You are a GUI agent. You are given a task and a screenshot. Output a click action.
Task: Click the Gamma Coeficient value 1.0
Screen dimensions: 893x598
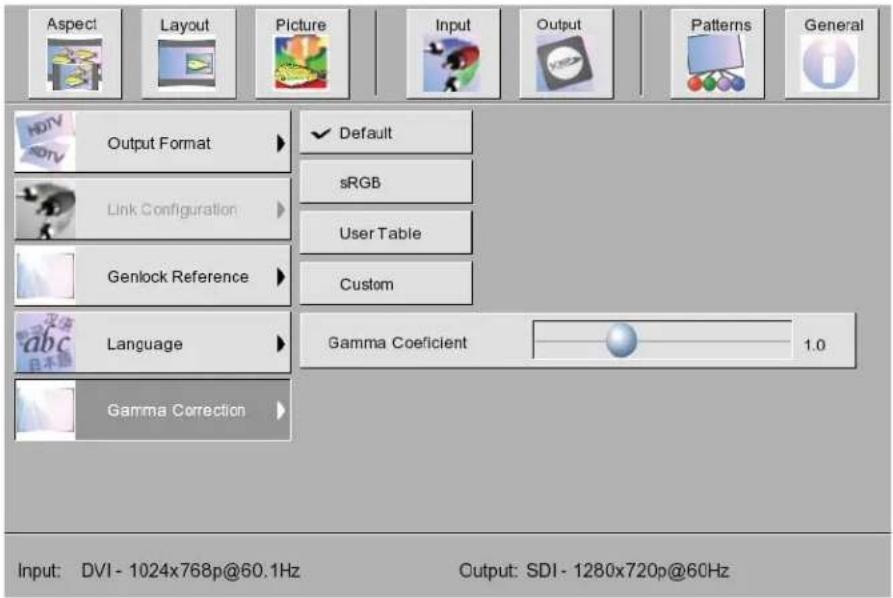click(814, 345)
